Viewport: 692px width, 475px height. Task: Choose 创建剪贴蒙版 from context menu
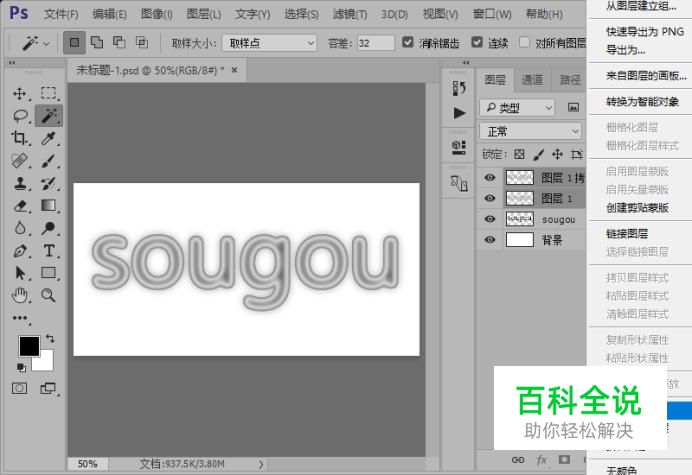(637, 207)
